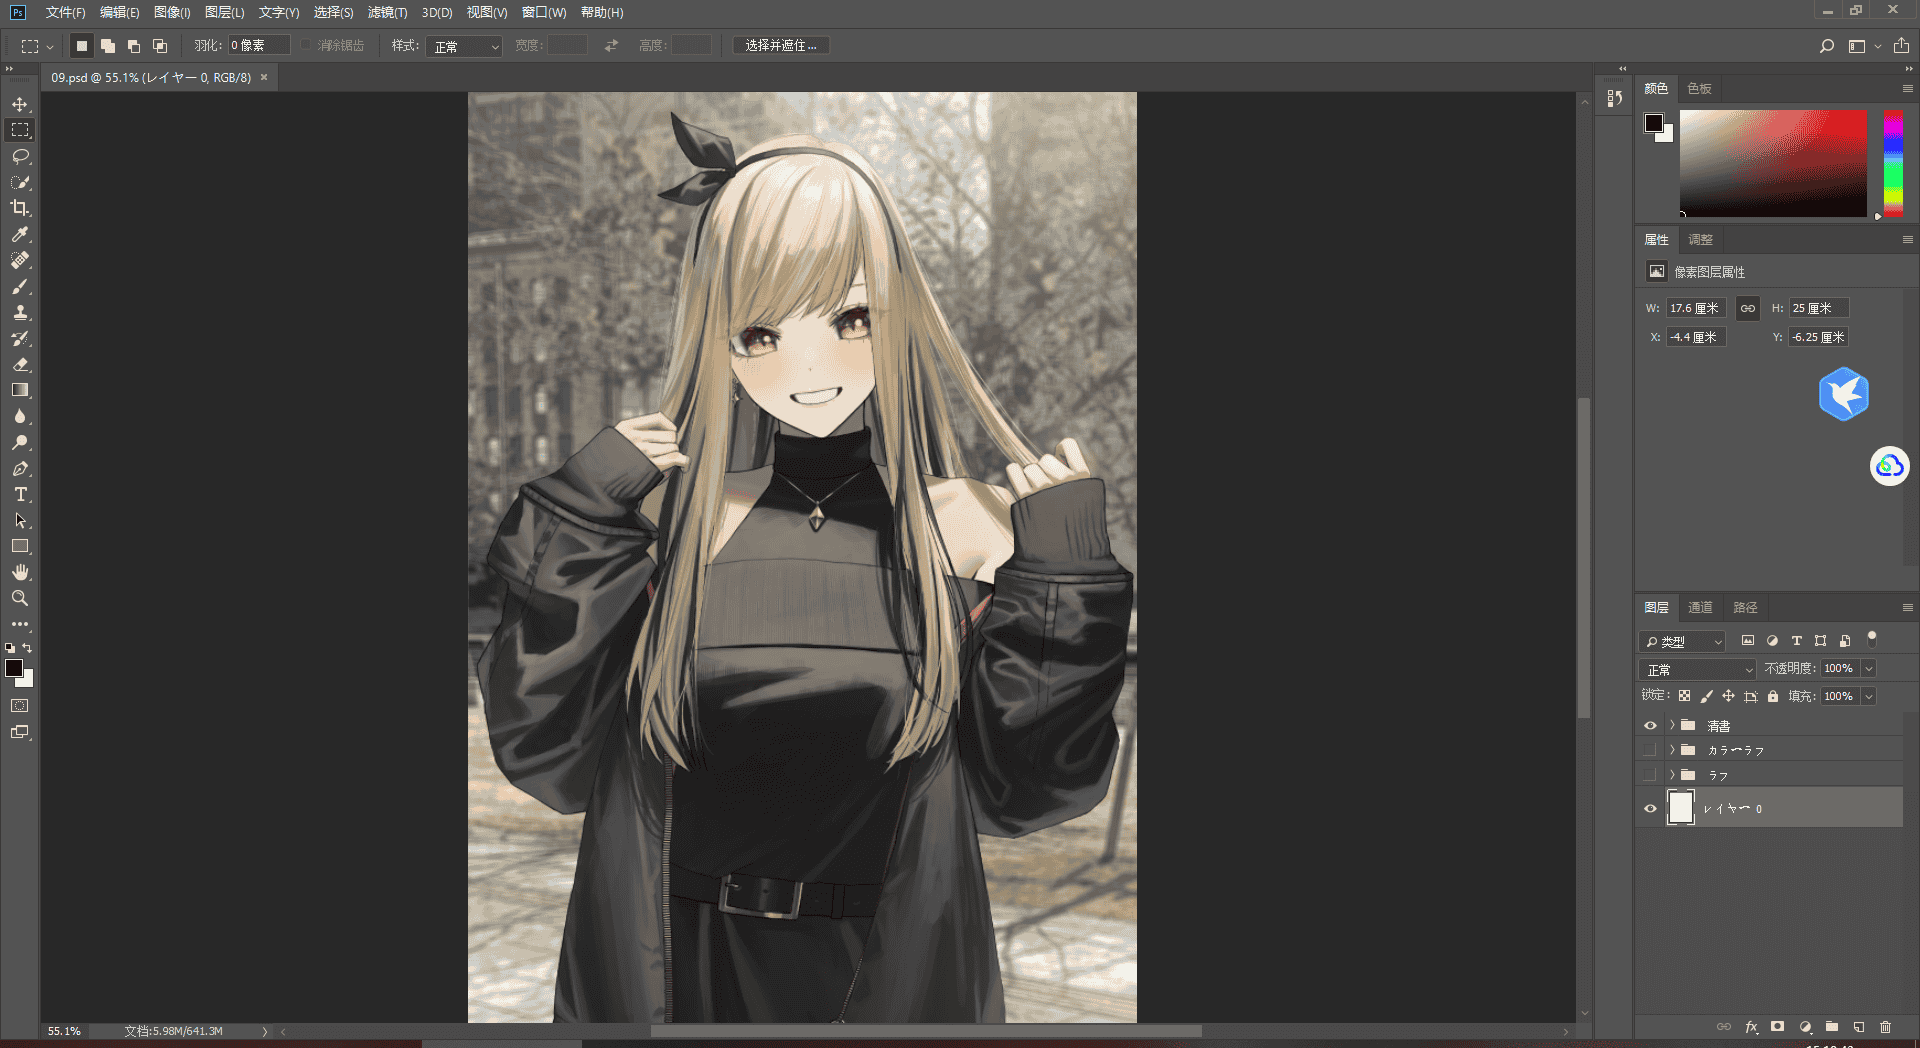The width and height of the screenshot is (1920, 1048).
Task: Switch to the 调整 panel tab
Action: point(1700,239)
